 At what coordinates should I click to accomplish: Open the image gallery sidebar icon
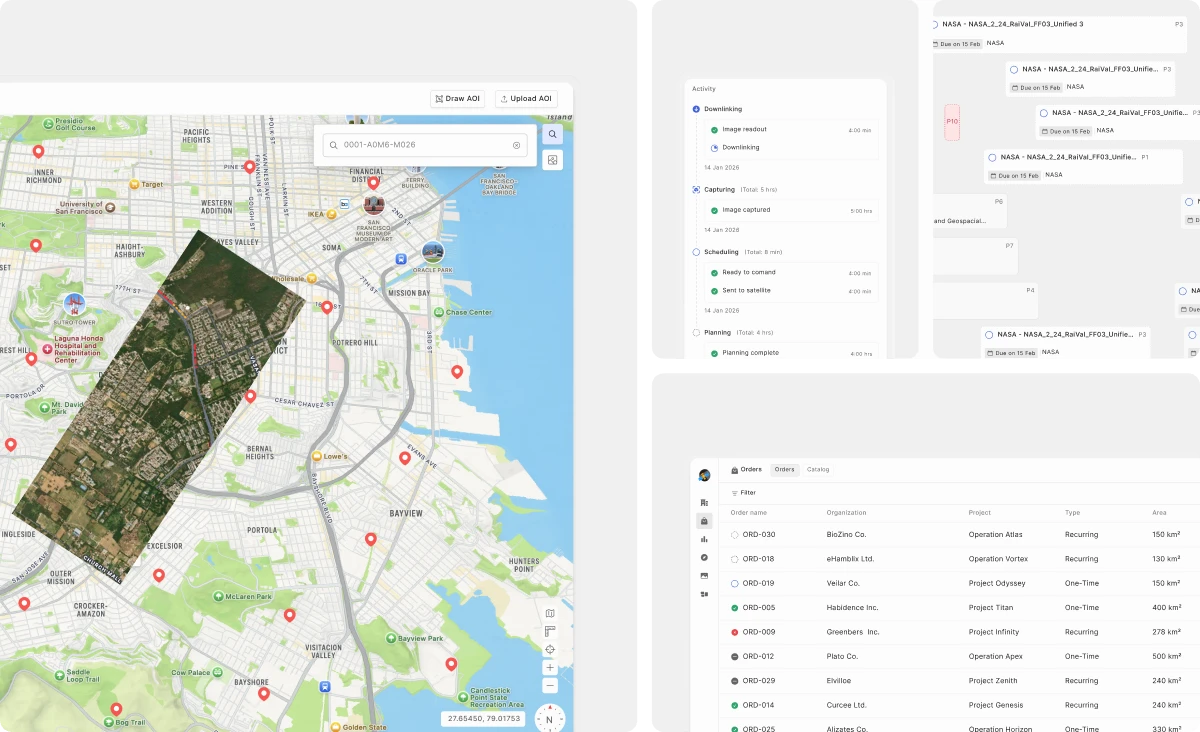click(704, 576)
